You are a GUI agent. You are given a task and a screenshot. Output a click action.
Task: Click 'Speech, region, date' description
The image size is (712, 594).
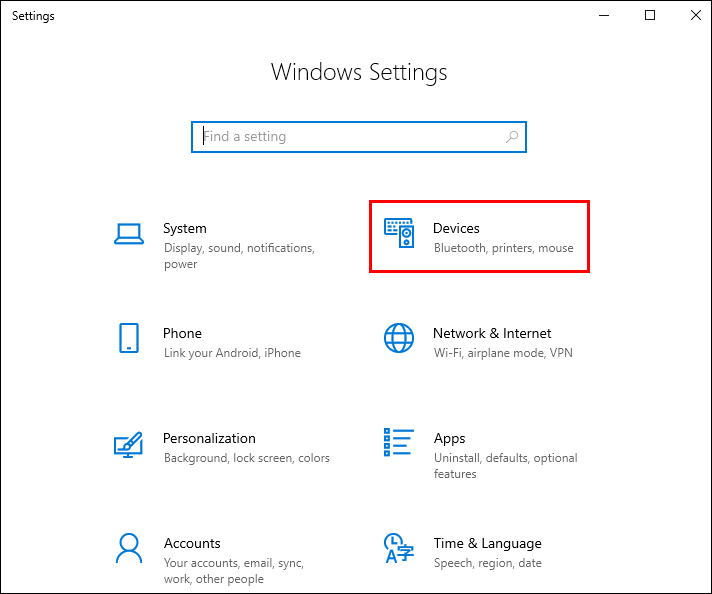pyautogui.click(x=487, y=563)
